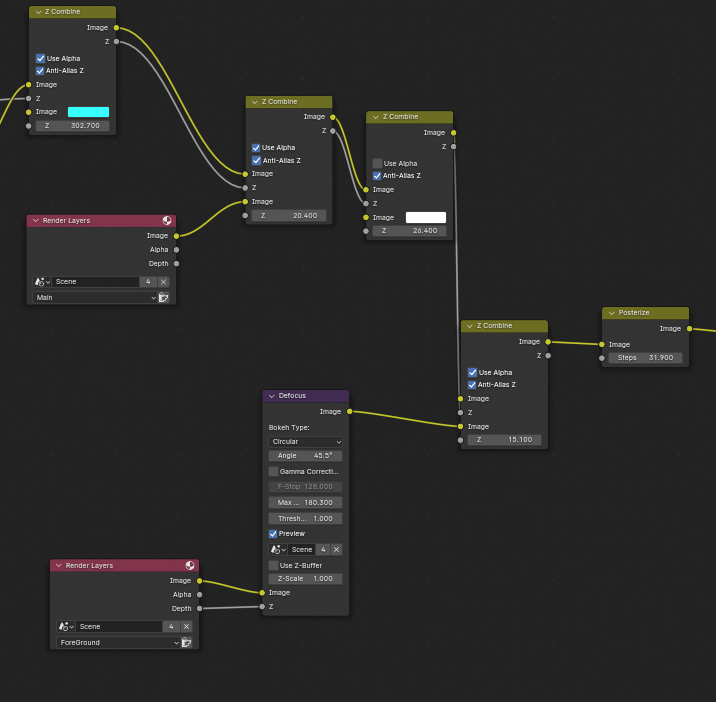Screen dimensions: 716x702
Task: Click the render icon beside the Main layer dropdown
Action: click(x=164, y=298)
